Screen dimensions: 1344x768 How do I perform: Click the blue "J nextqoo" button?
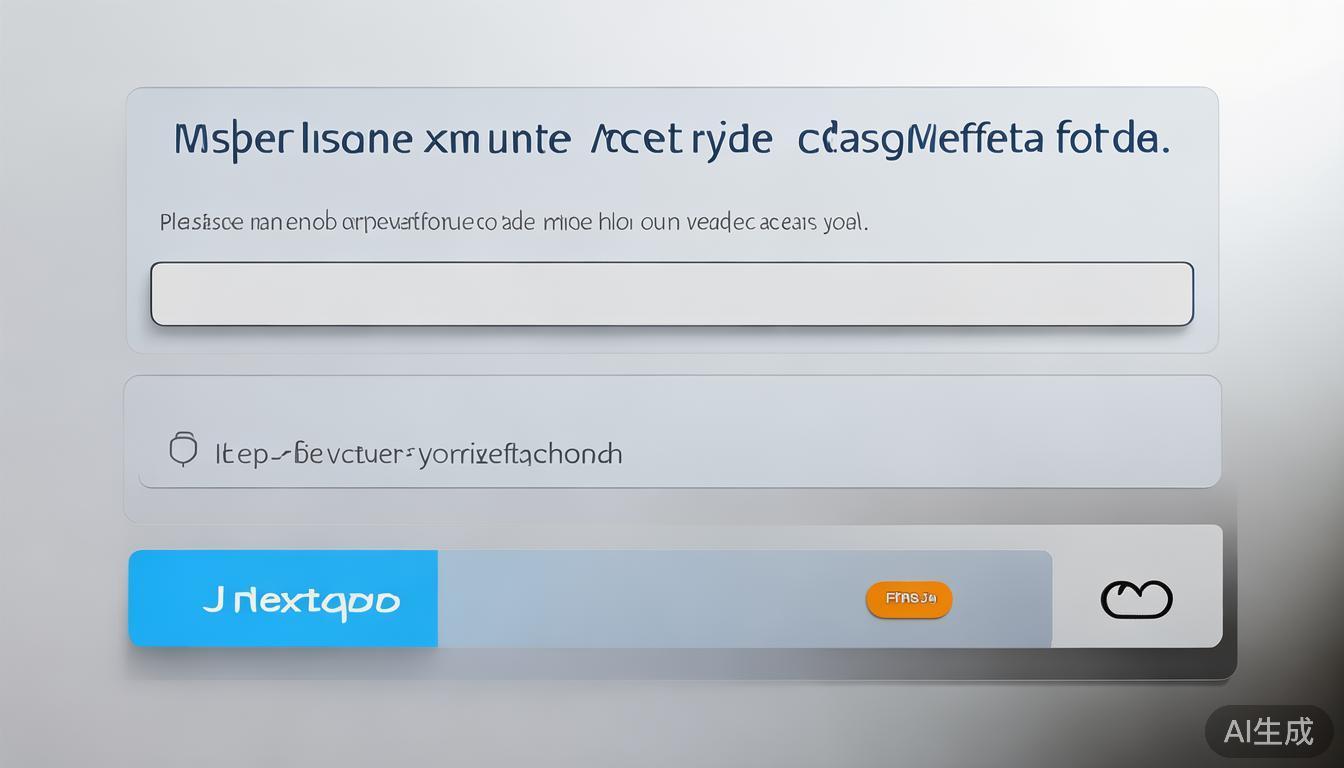283,598
